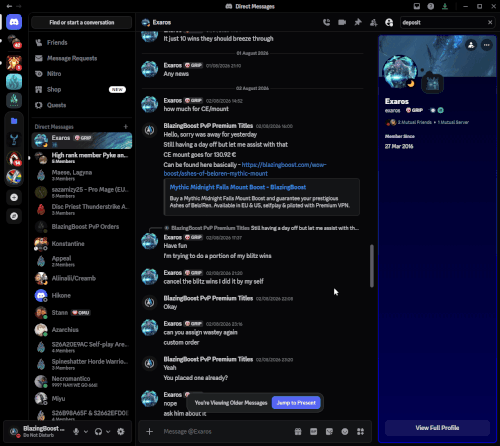The width and height of the screenshot is (500, 446).
Task: Open profile more options ellipsis
Action: [487, 45]
